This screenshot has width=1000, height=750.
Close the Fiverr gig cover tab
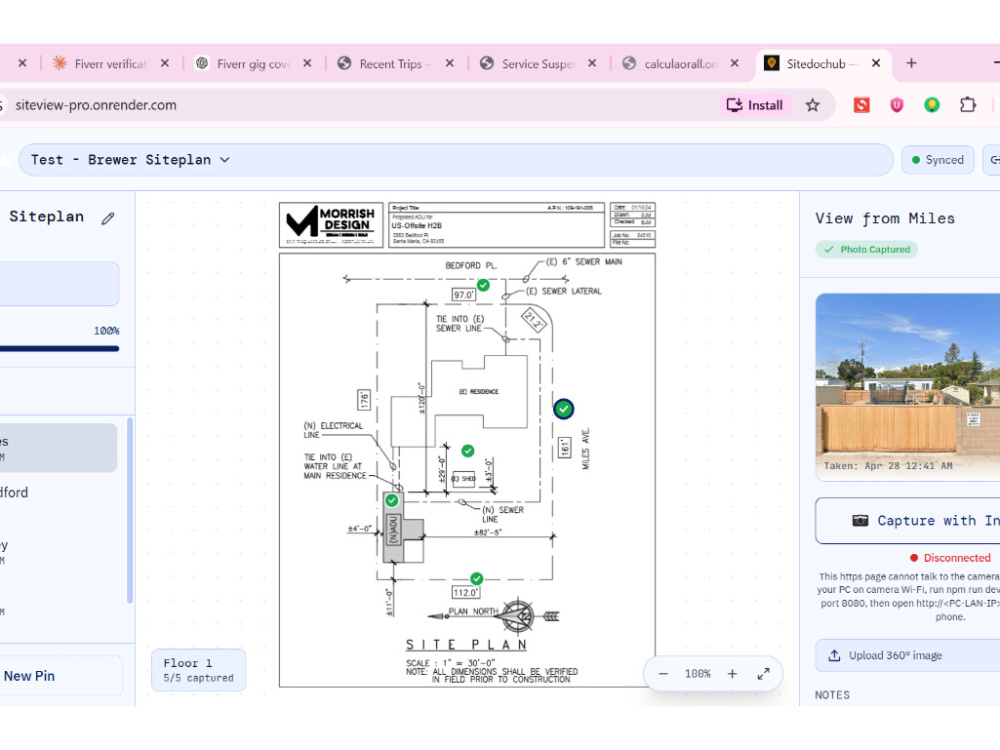307,63
